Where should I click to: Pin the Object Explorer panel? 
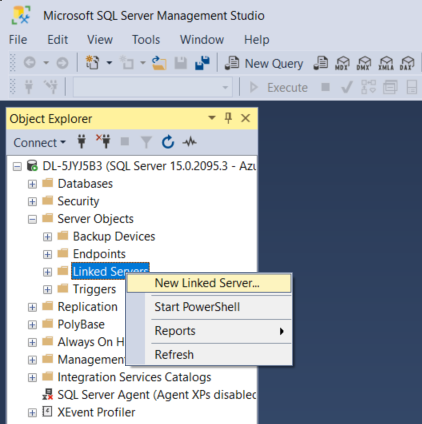[228, 118]
